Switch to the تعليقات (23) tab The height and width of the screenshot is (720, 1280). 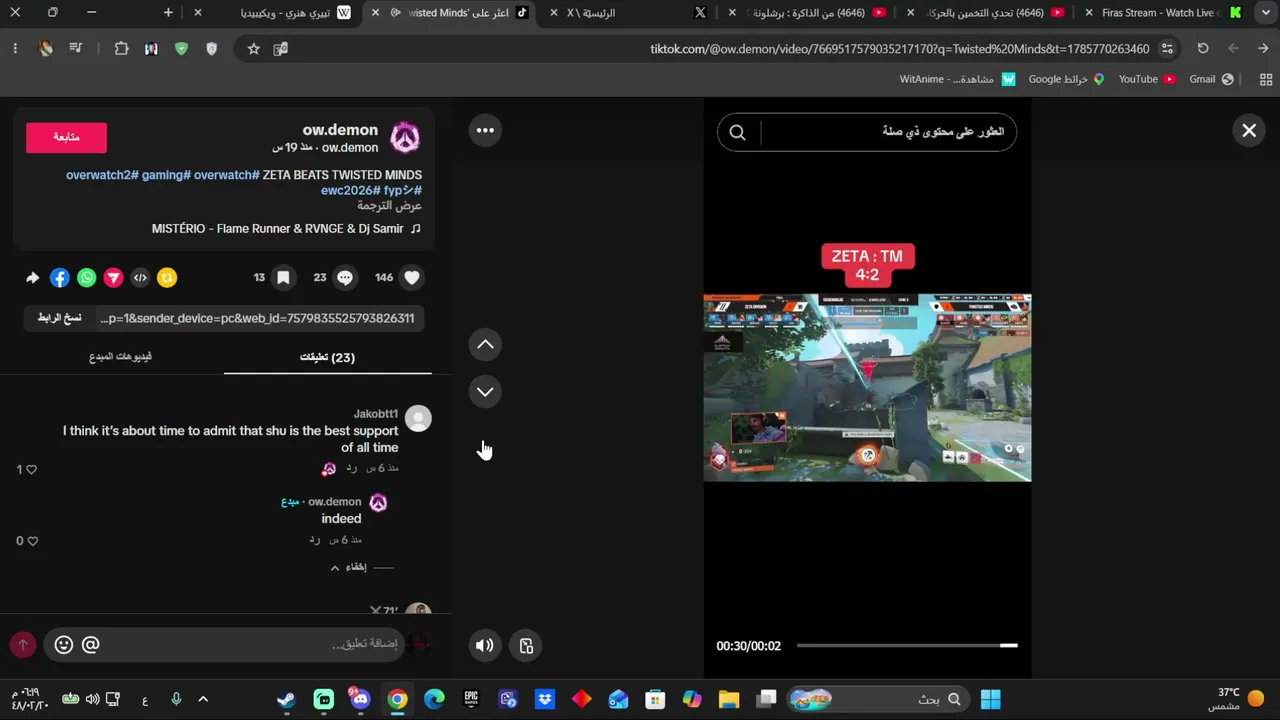328,357
